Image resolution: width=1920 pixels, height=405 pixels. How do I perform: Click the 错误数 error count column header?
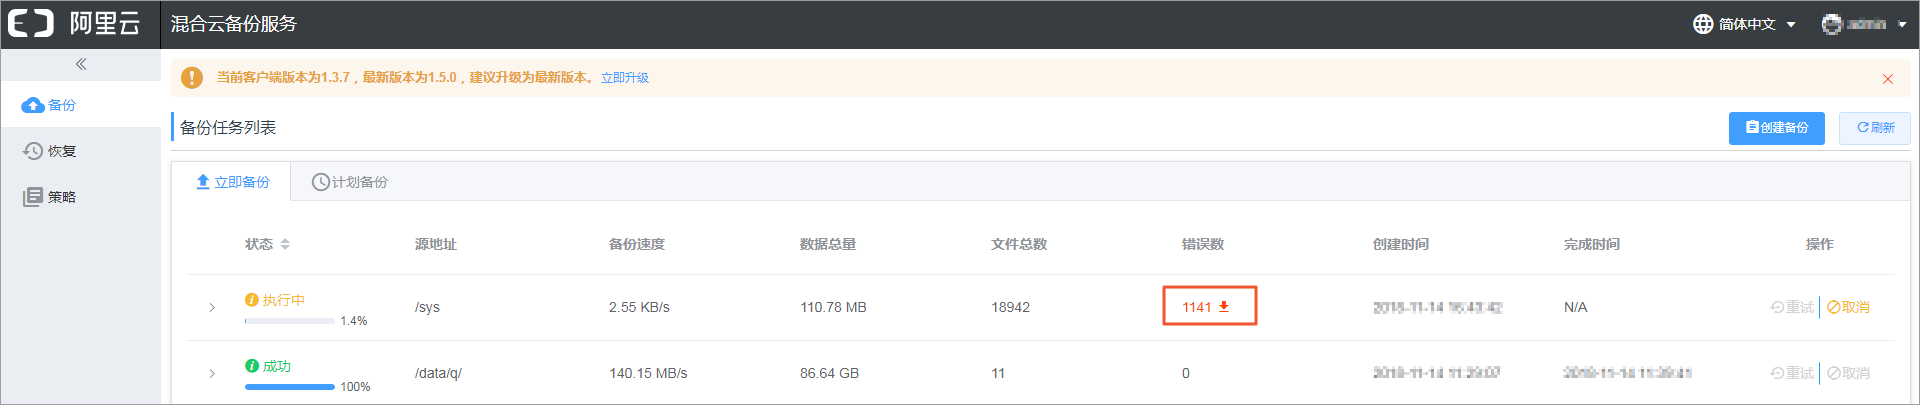[1203, 244]
